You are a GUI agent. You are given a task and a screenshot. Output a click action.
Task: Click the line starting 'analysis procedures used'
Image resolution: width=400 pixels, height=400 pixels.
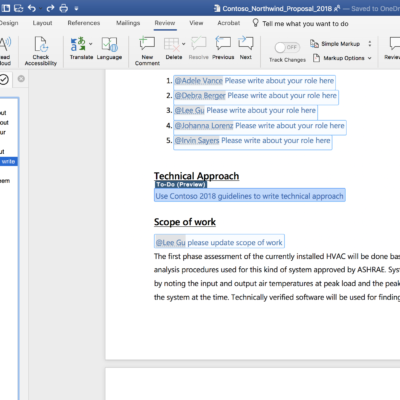coord(277,270)
